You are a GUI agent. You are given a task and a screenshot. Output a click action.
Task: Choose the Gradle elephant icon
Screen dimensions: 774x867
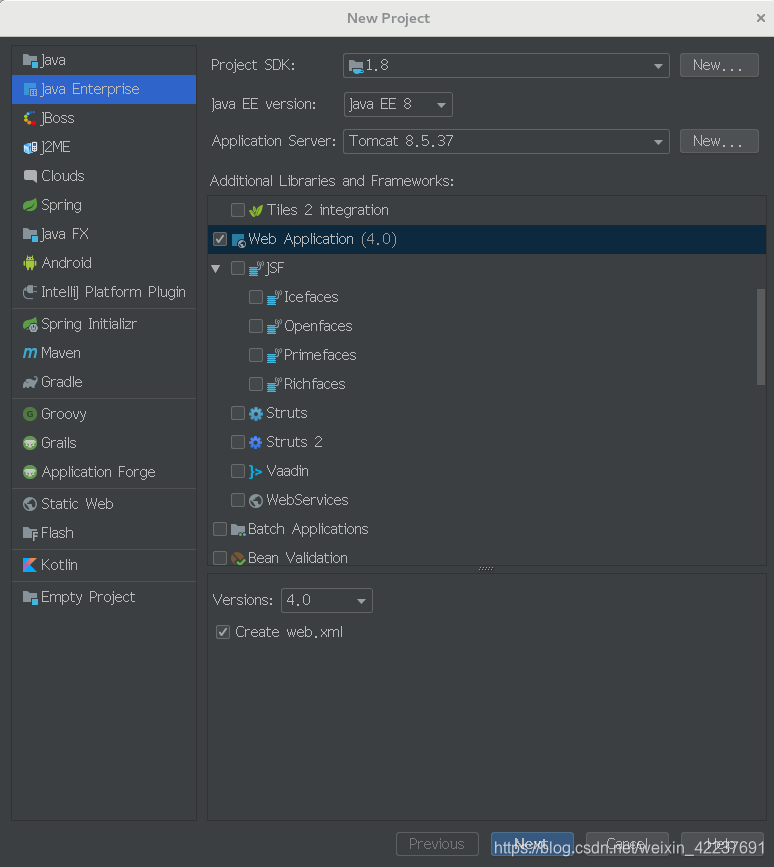point(30,382)
